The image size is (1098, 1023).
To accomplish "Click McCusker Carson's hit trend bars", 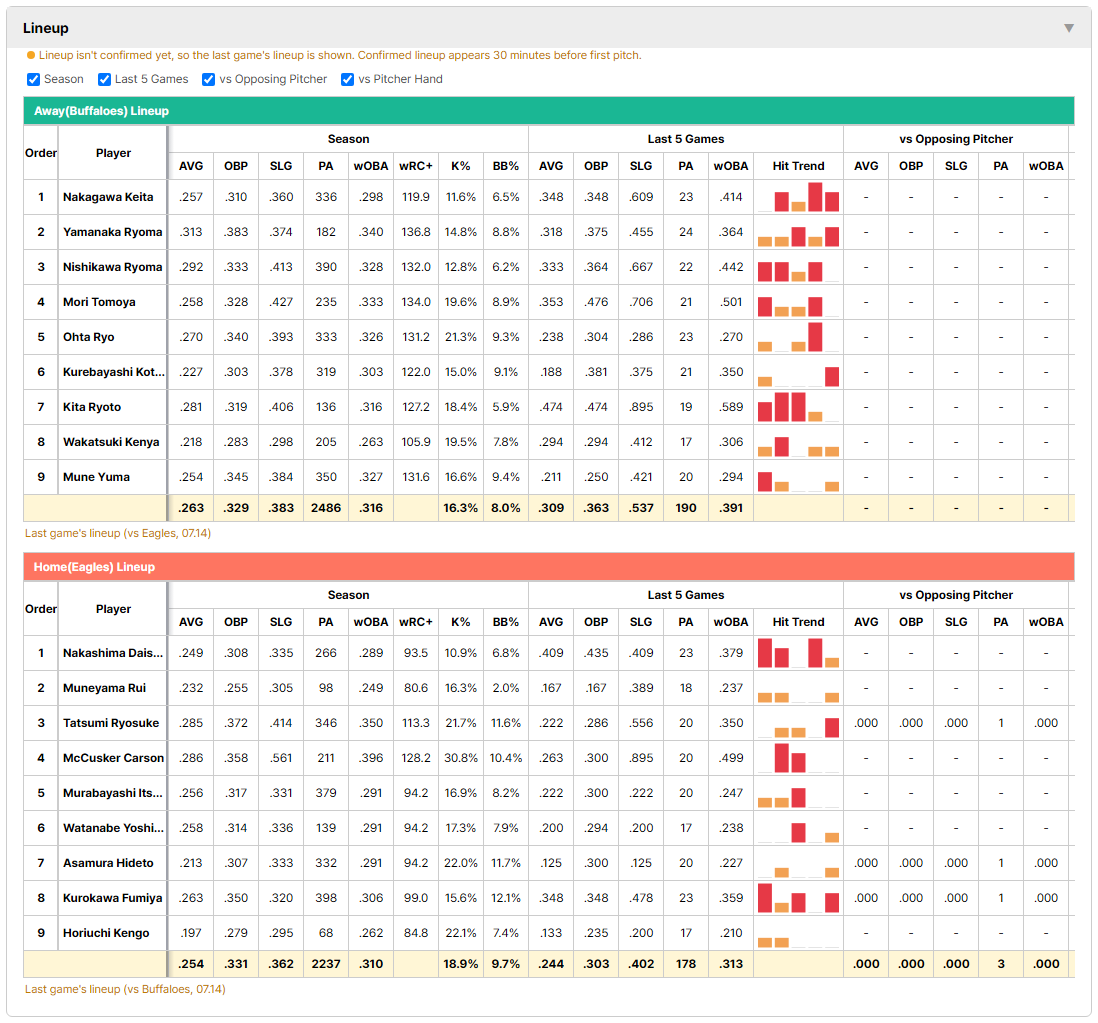I will (798, 758).
